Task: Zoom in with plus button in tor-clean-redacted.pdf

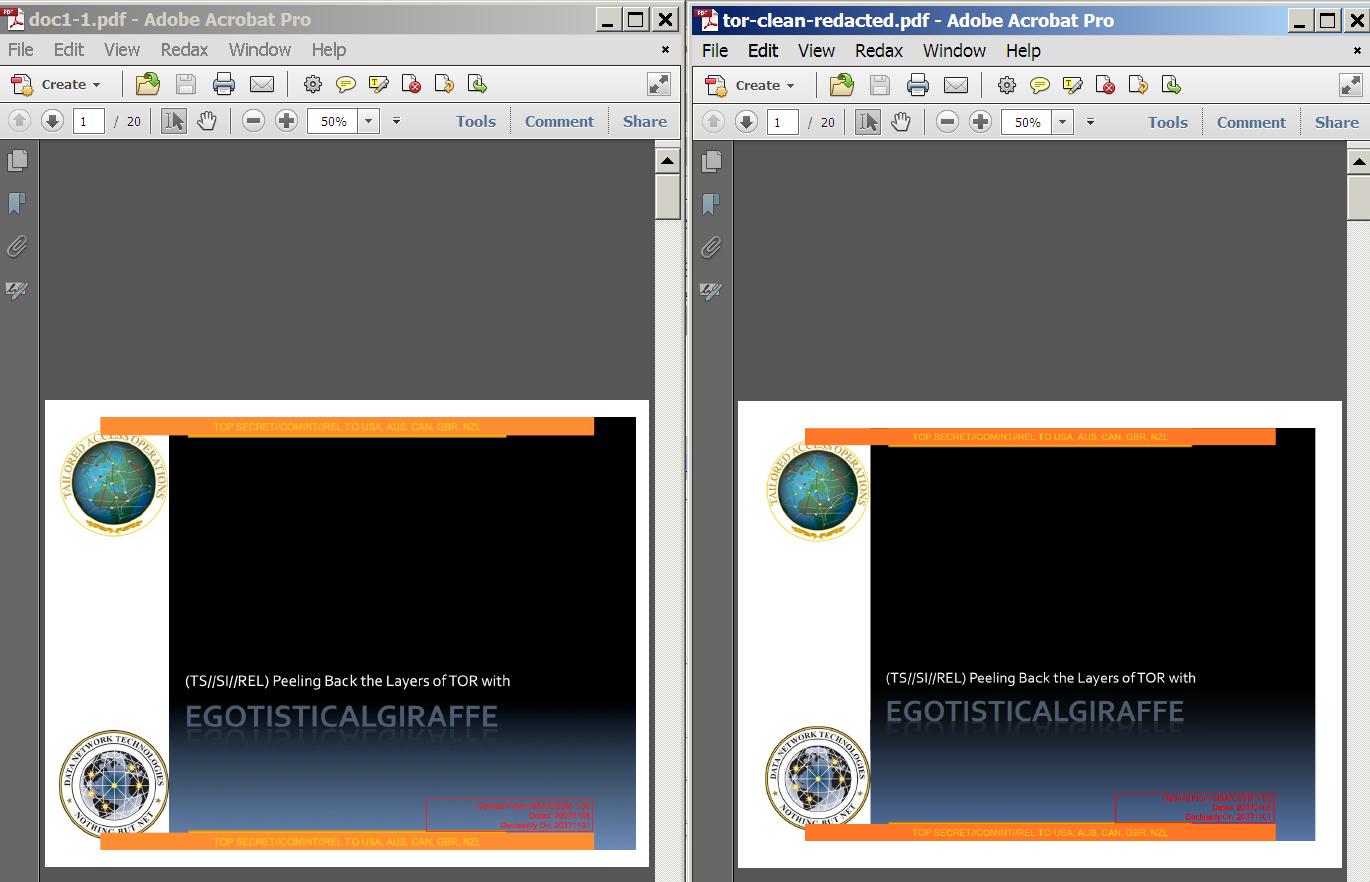Action: click(x=981, y=122)
